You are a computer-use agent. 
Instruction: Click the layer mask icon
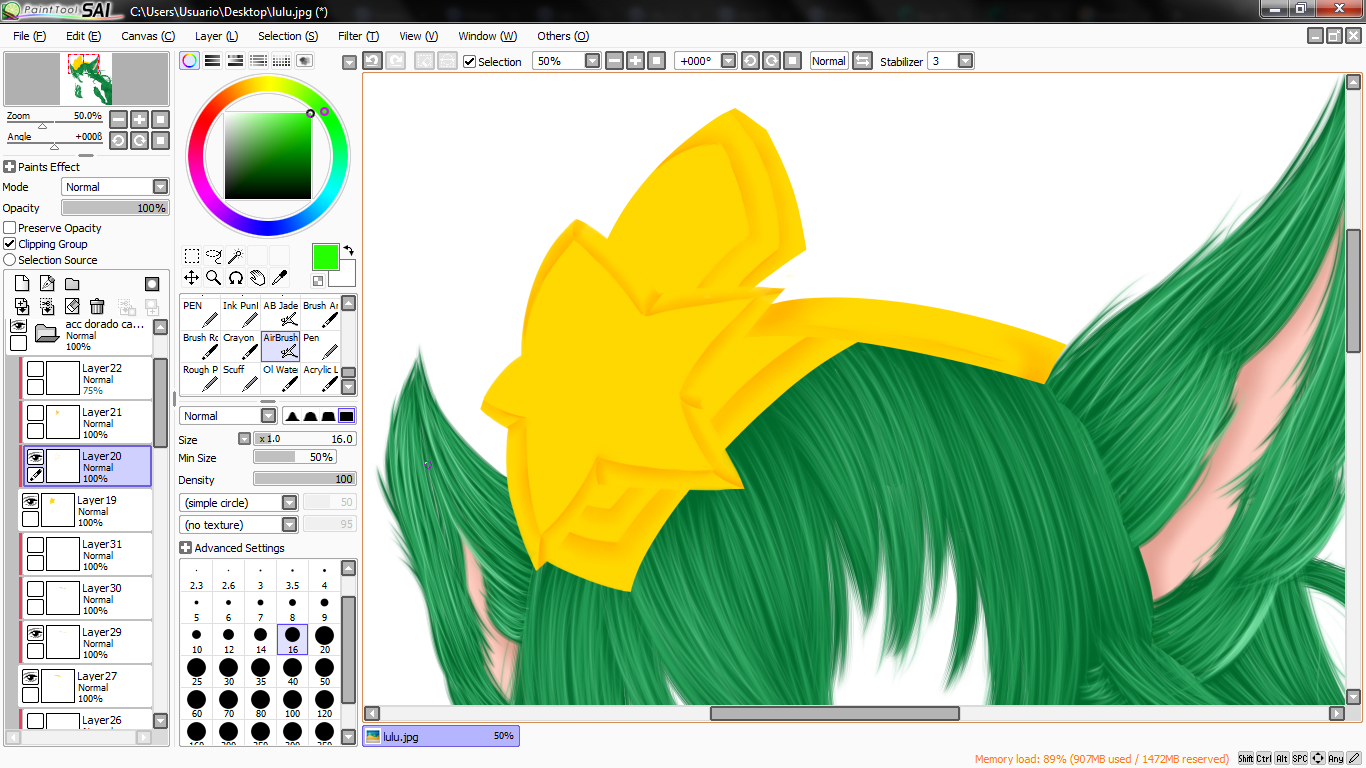152,284
